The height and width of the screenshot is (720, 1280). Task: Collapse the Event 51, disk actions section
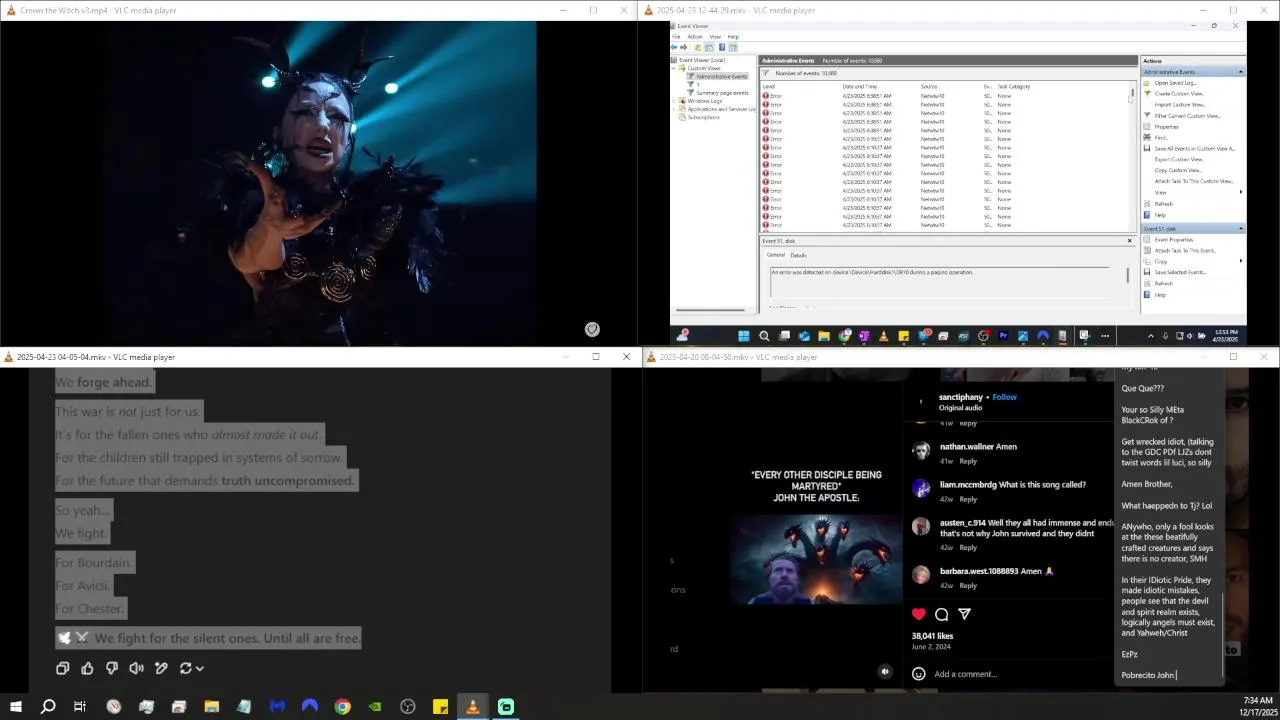pyautogui.click(x=1241, y=229)
